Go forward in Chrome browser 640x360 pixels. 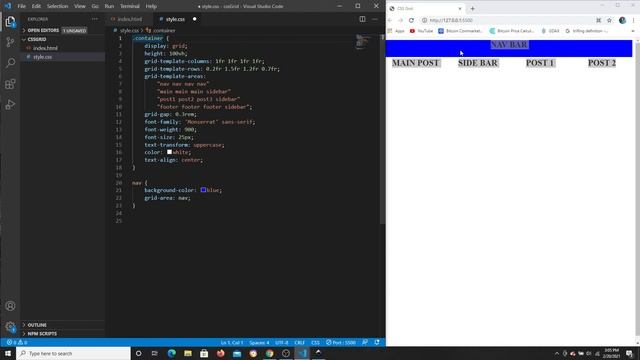pyautogui.click(x=400, y=20)
